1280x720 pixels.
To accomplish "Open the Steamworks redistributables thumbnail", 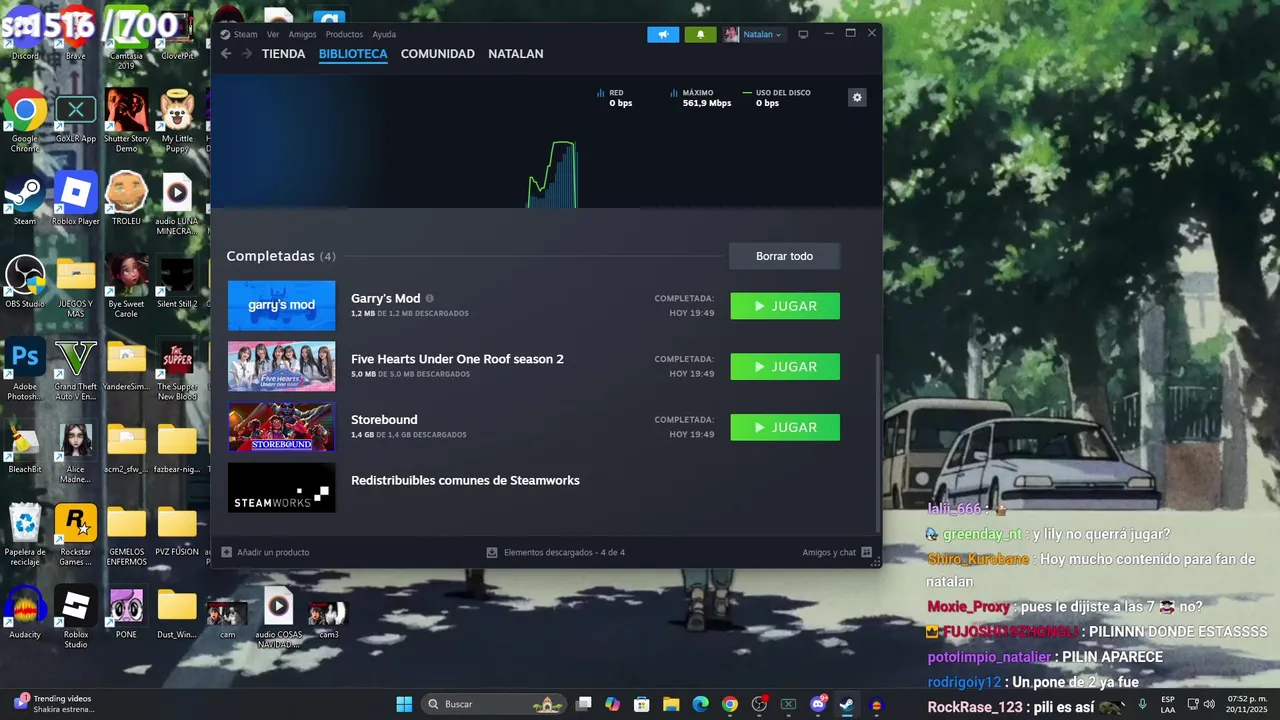I will 281,487.
